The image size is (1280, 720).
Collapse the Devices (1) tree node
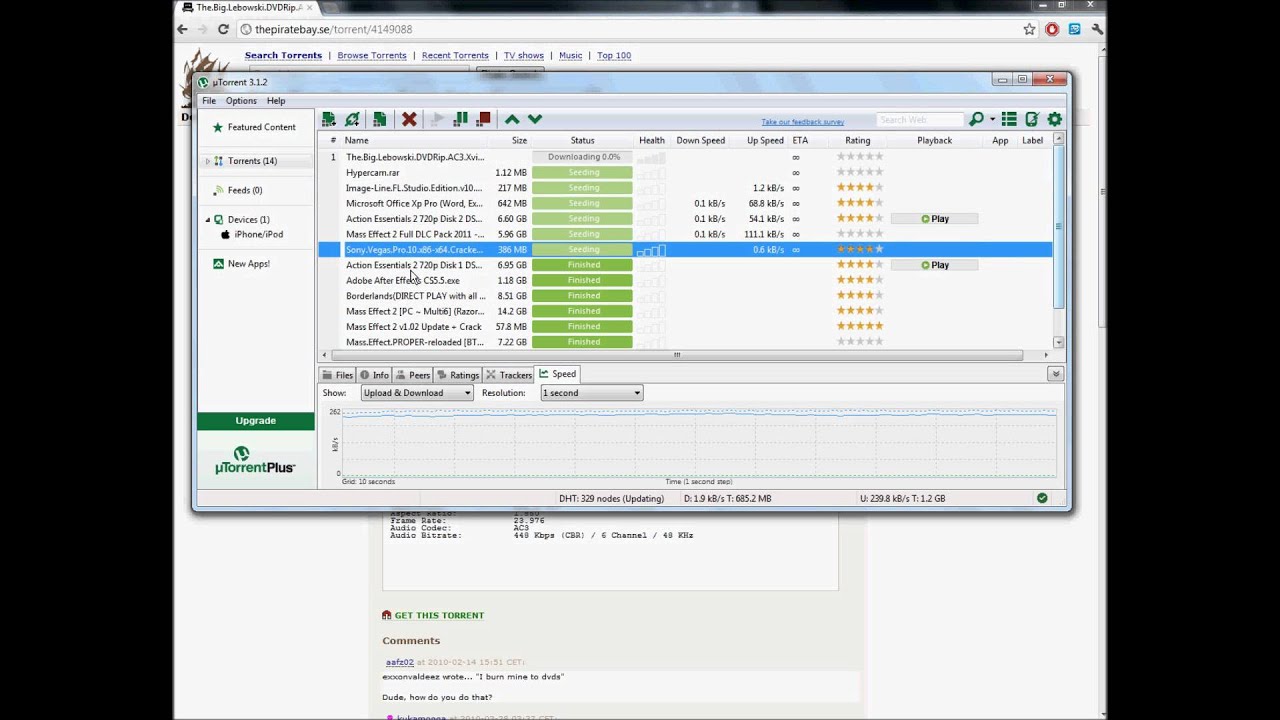tap(208, 220)
